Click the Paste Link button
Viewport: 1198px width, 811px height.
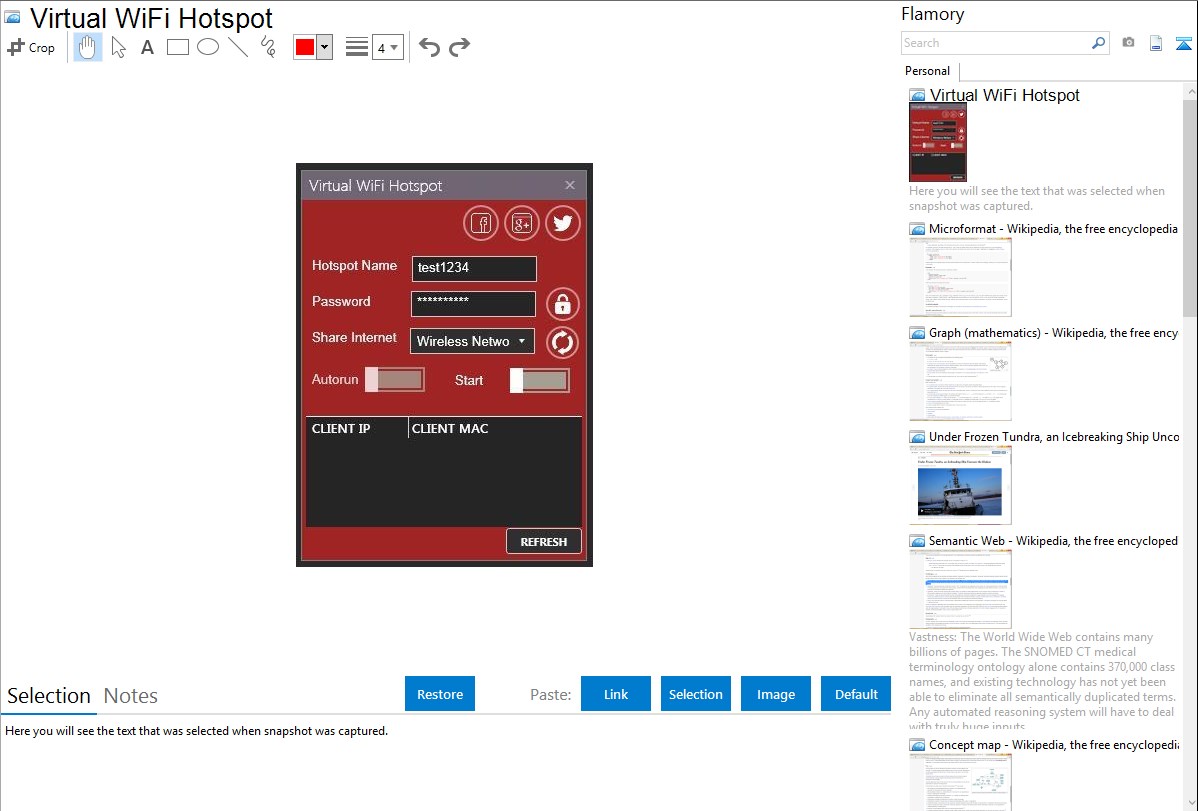pos(616,694)
